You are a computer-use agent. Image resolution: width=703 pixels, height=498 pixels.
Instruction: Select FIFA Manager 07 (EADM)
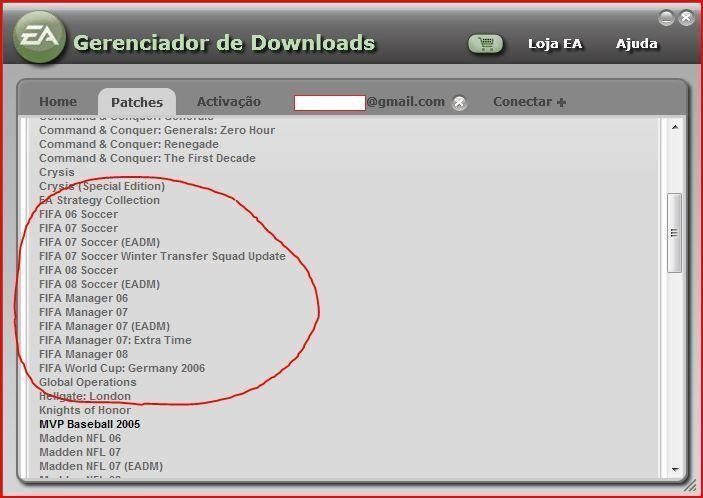tap(104, 326)
